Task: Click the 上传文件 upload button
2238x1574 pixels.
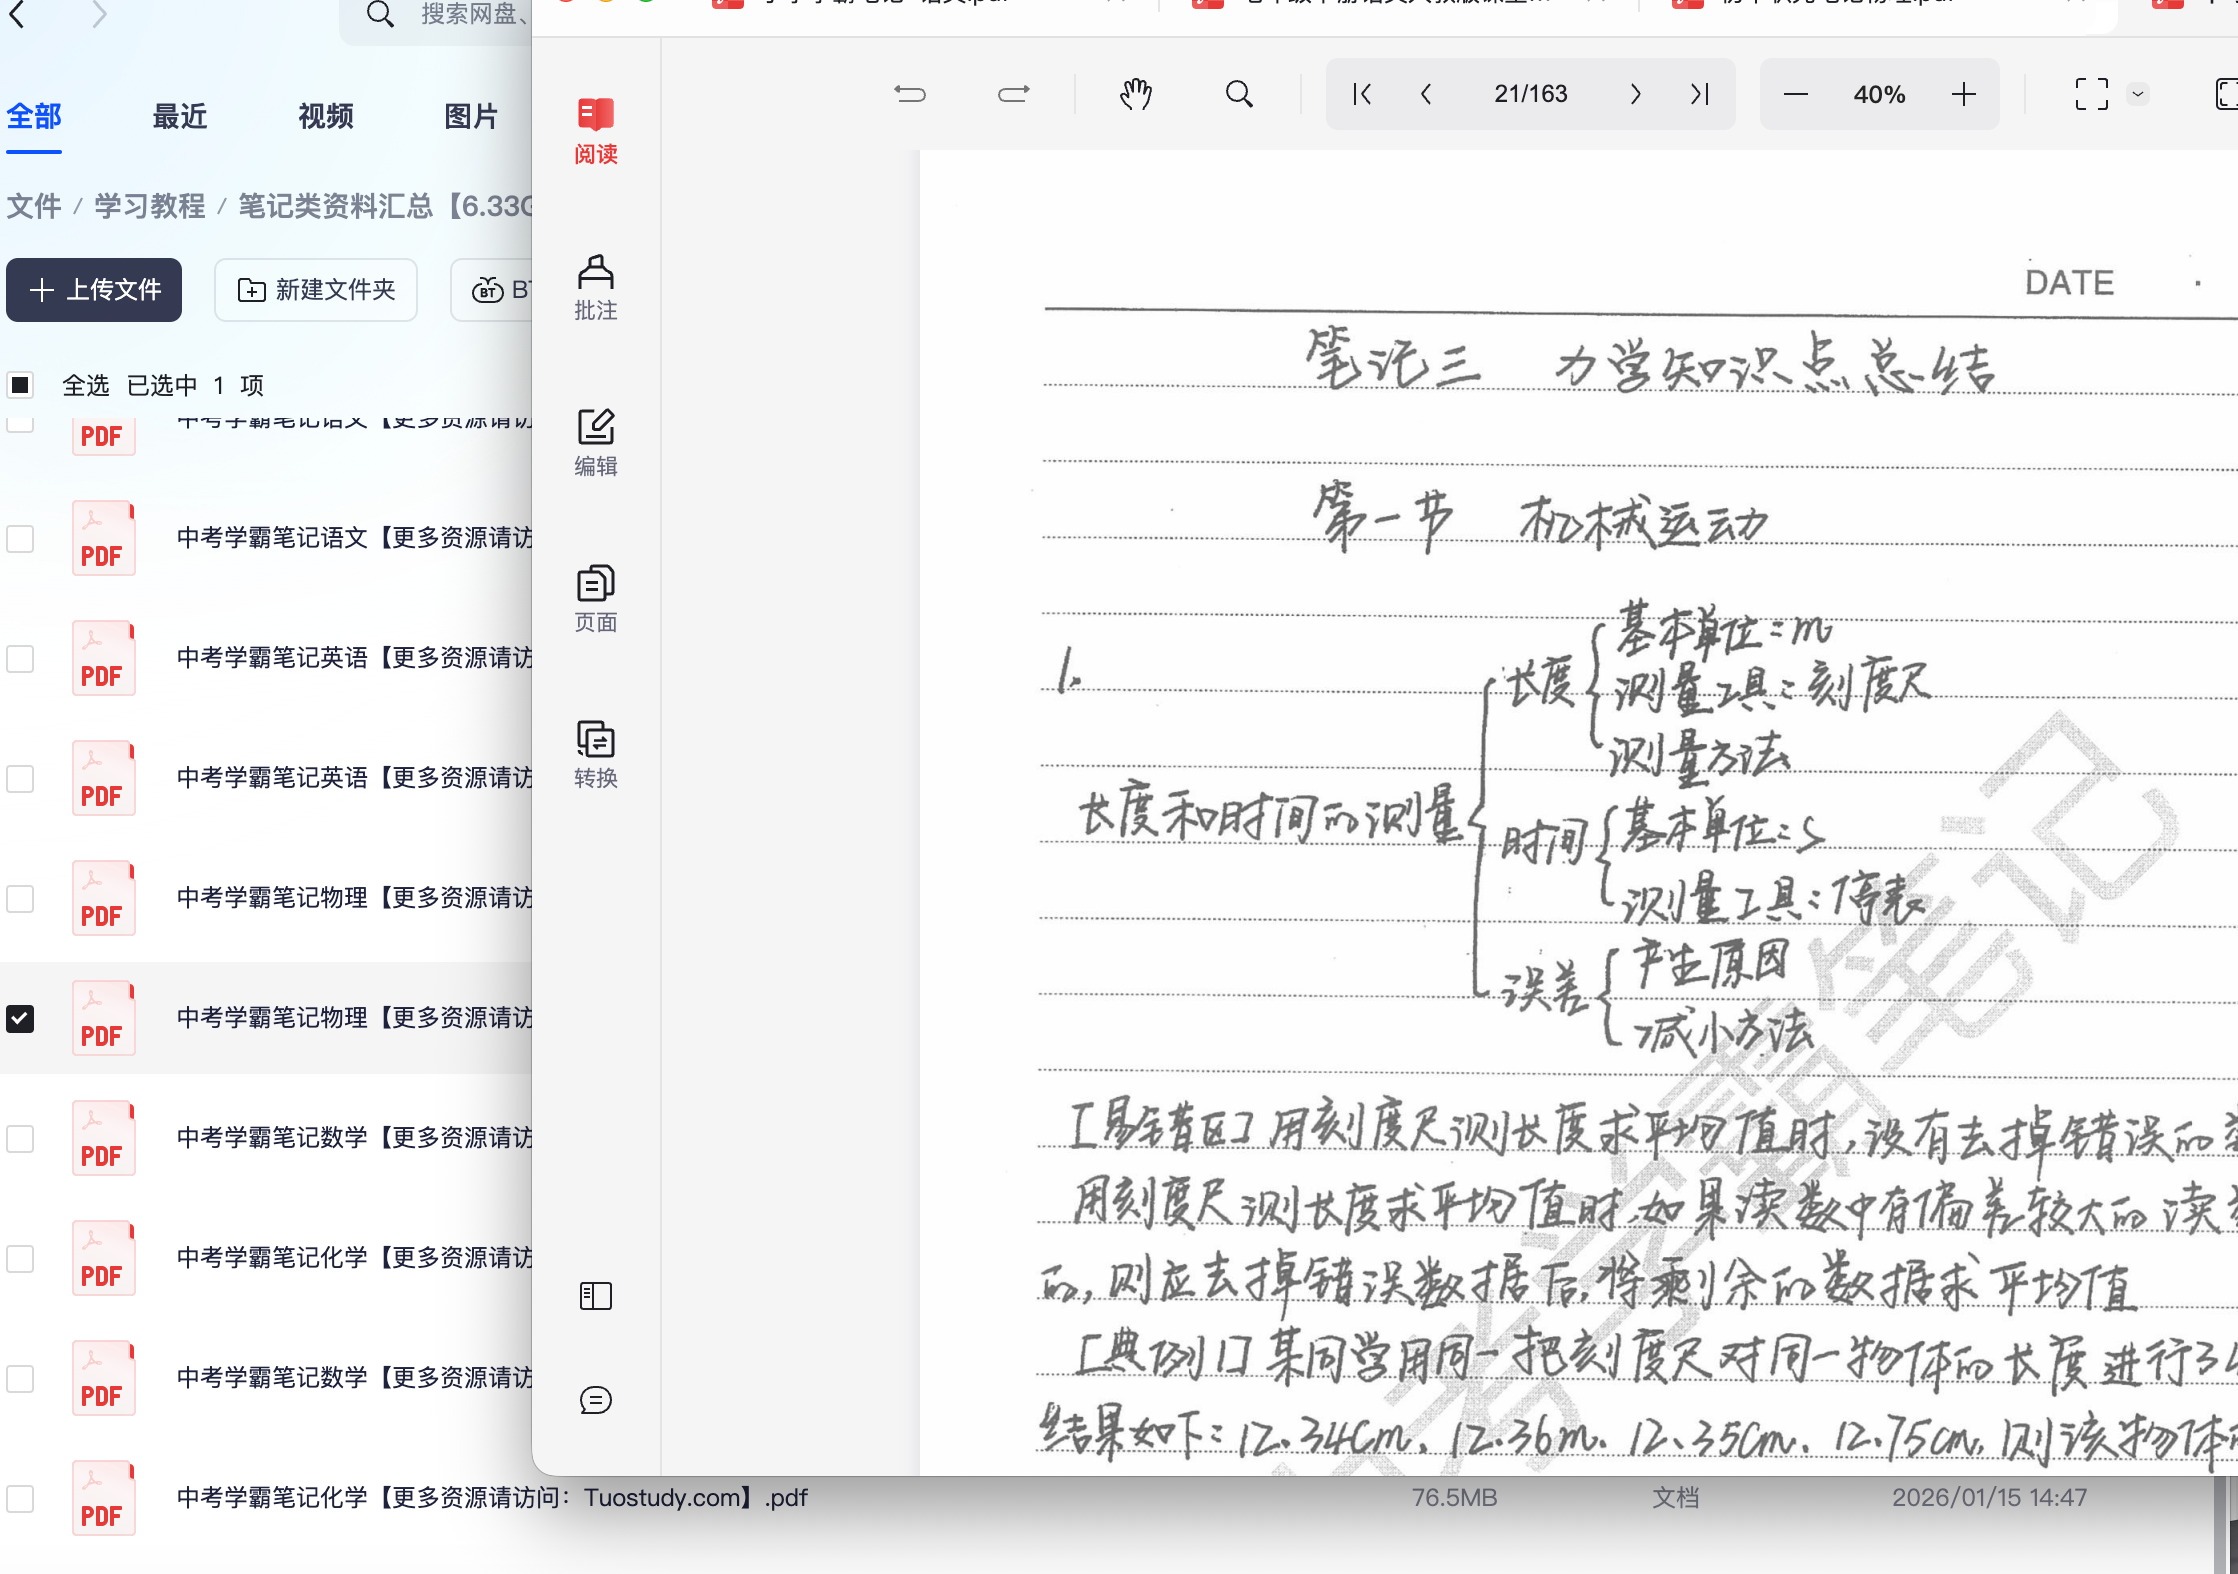Action: coord(94,290)
